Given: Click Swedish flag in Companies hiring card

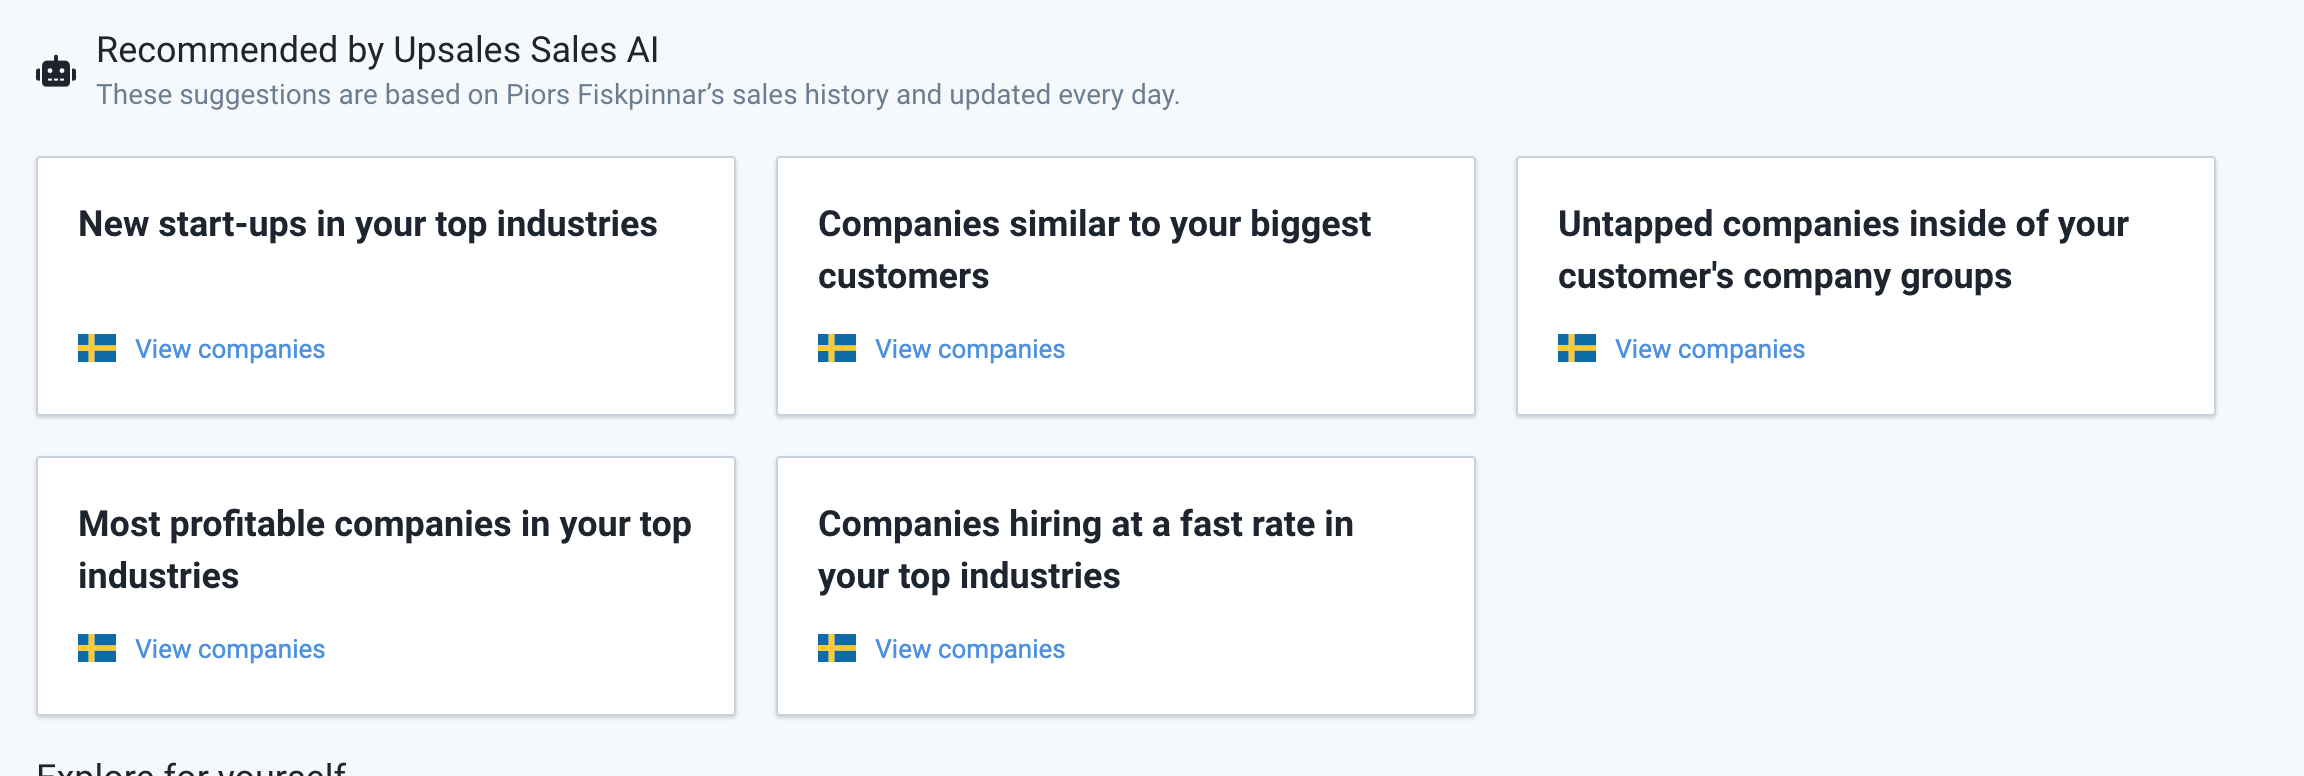Looking at the screenshot, I should point(837,648).
